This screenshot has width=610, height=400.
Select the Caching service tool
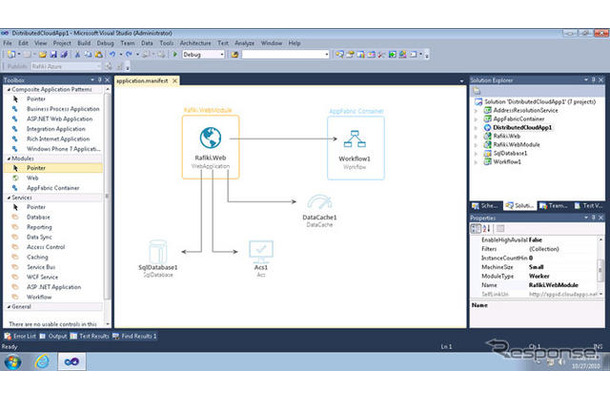pos(37,257)
